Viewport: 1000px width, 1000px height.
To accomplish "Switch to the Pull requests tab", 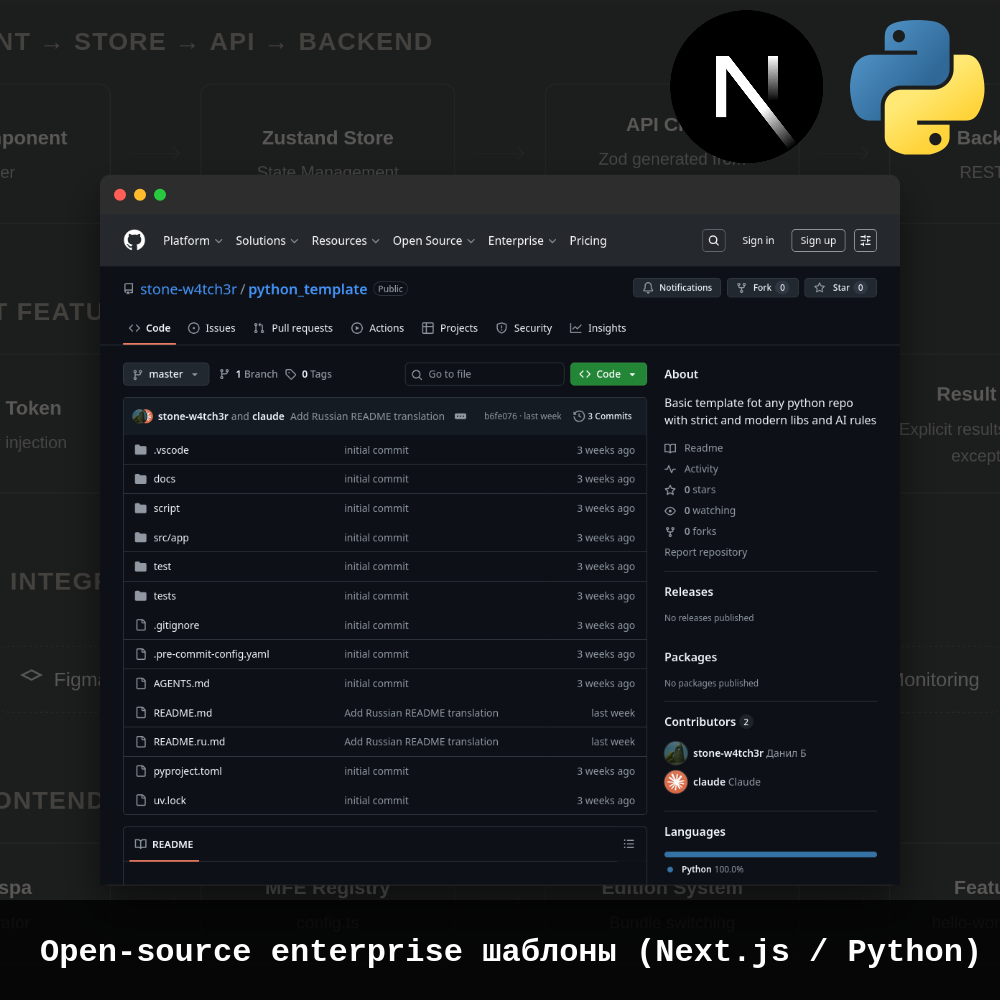I will coord(293,328).
